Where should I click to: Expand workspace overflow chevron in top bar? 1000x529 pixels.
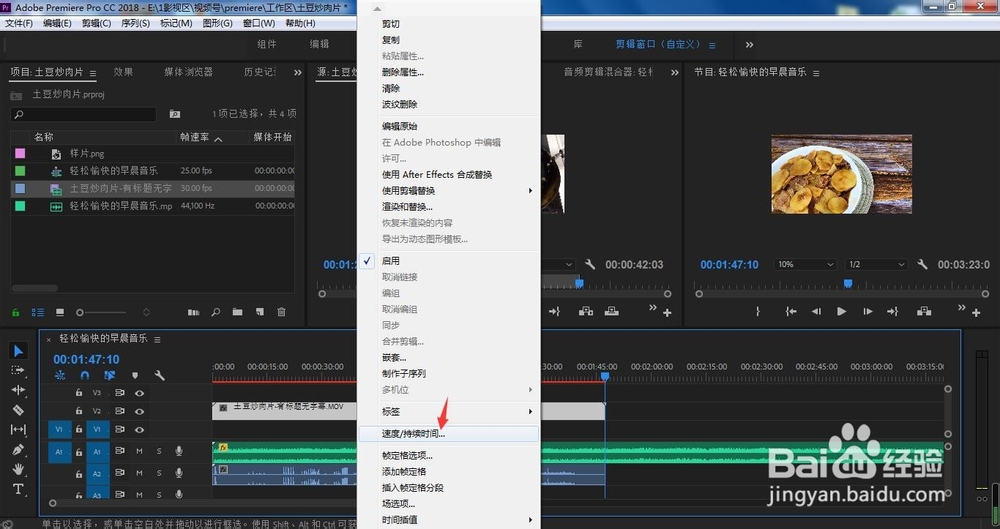coord(749,45)
